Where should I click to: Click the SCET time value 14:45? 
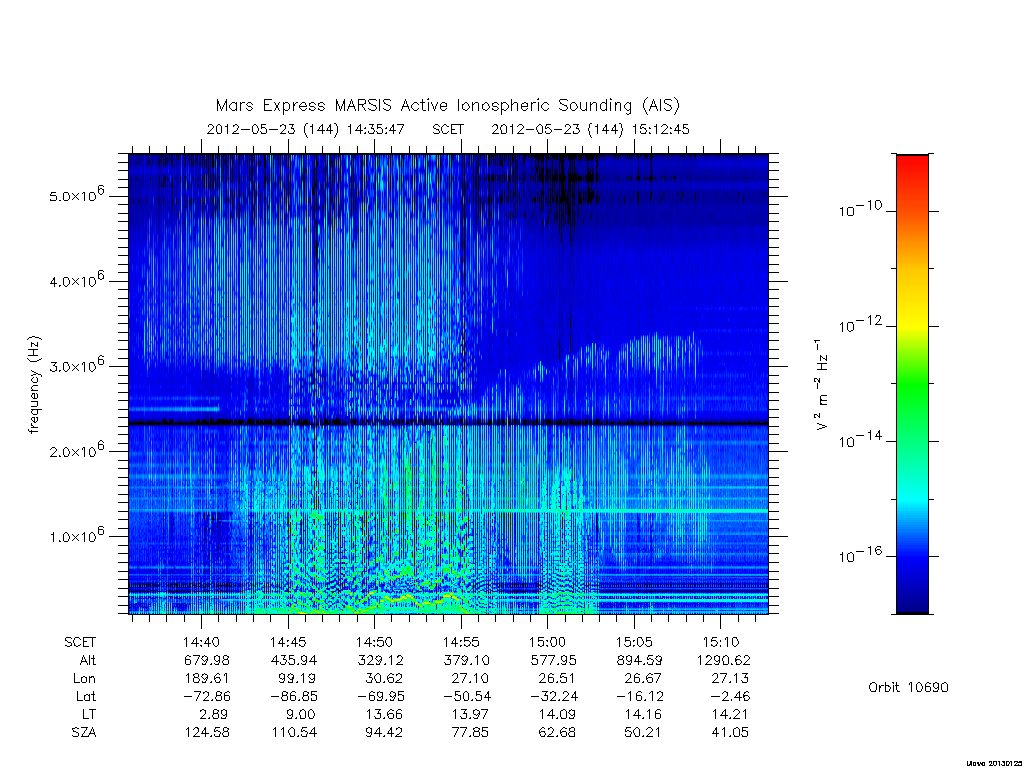coord(288,642)
